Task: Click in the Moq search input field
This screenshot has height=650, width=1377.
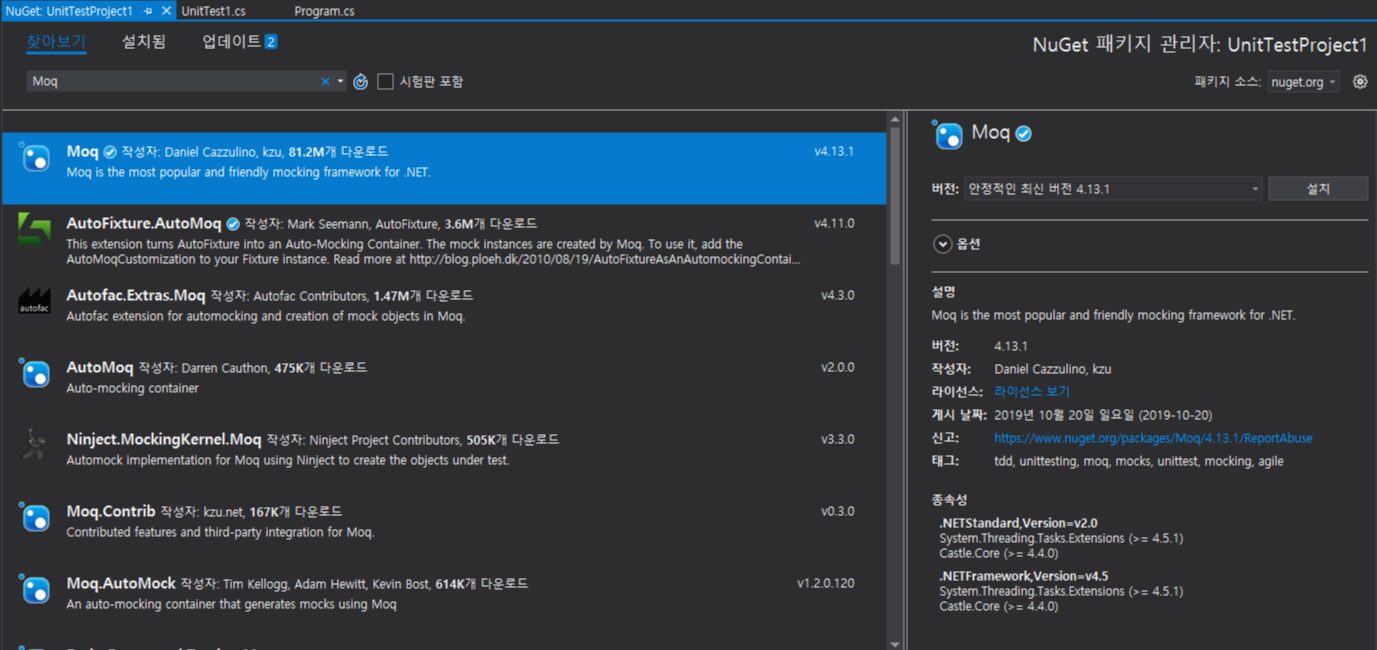Action: point(173,82)
